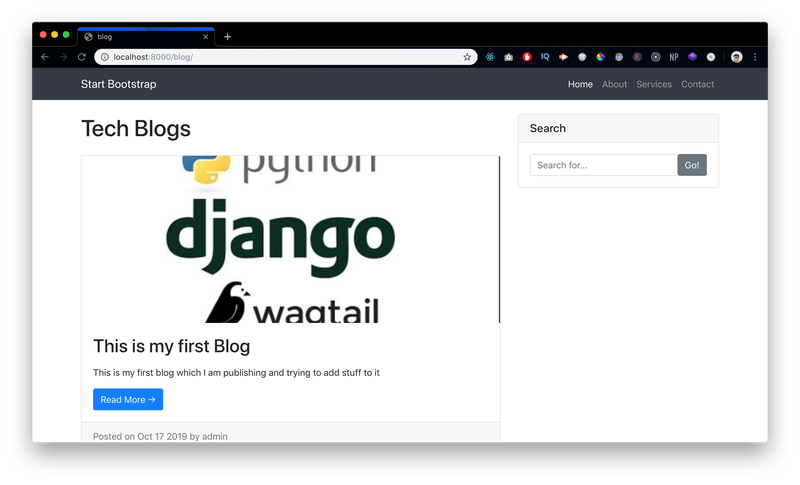The height and width of the screenshot is (485, 800).
Task: Open the Chrome three-dot menu
Action: 755,57
